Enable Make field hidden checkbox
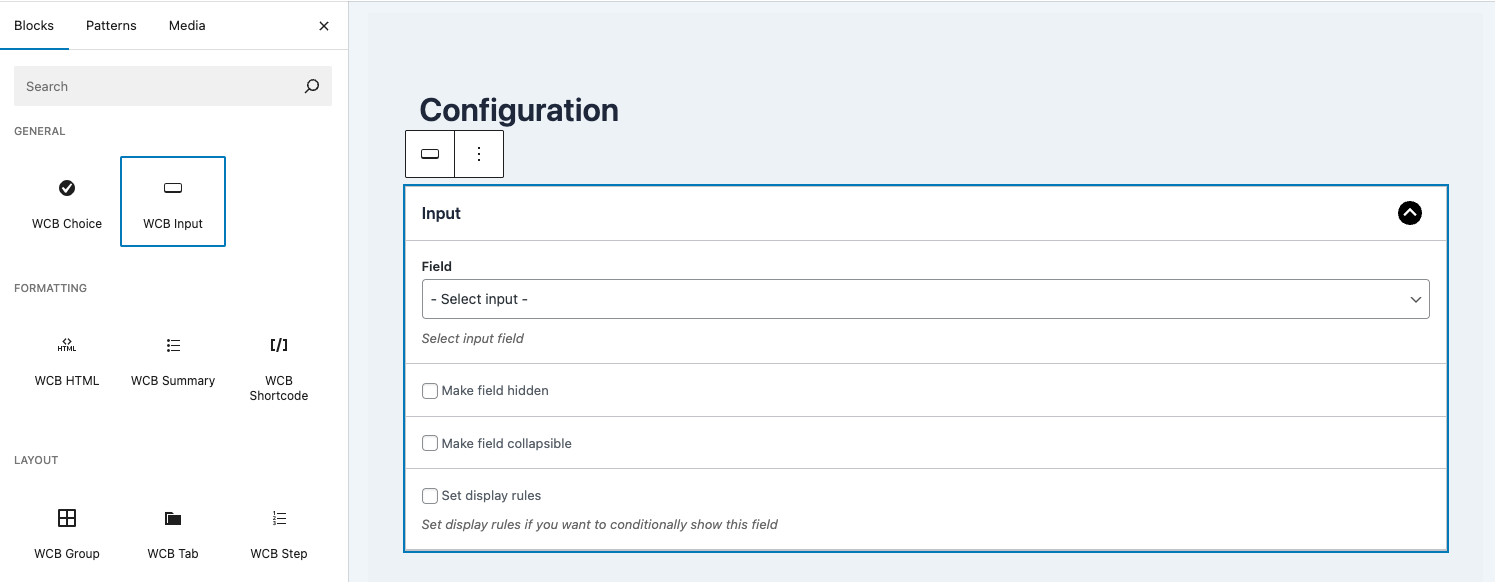Viewport: 1495px width, 582px height. [x=430, y=391]
